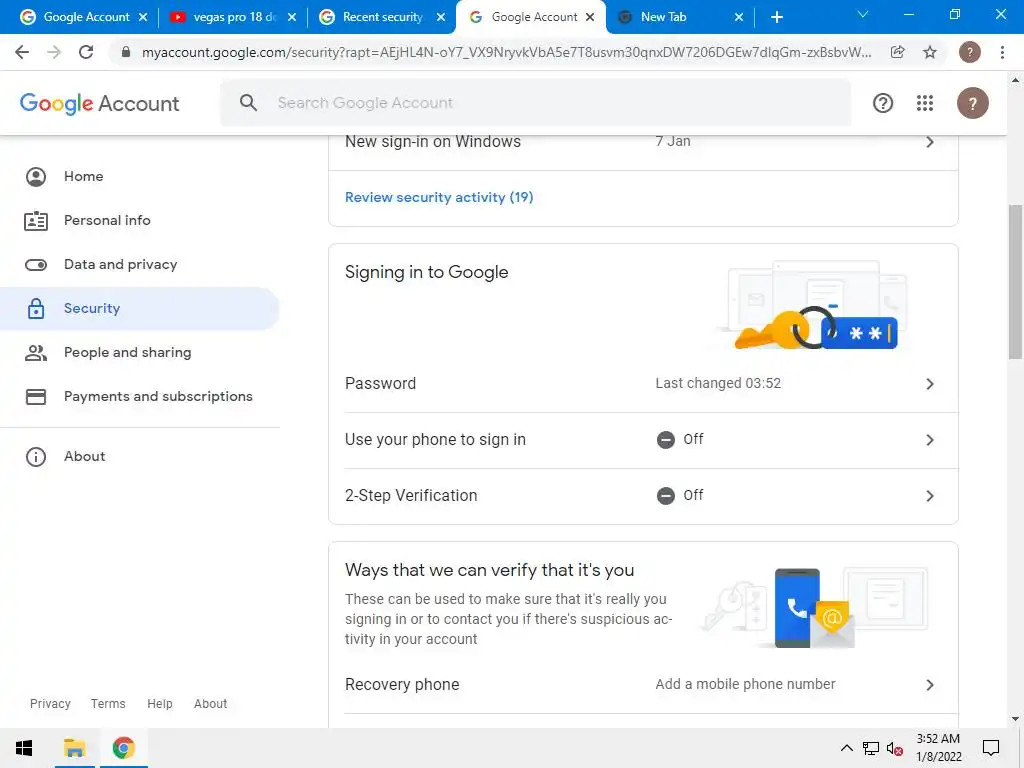The image size is (1024, 768).
Task: Open the Privacy footer link
Action: pos(50,703)
